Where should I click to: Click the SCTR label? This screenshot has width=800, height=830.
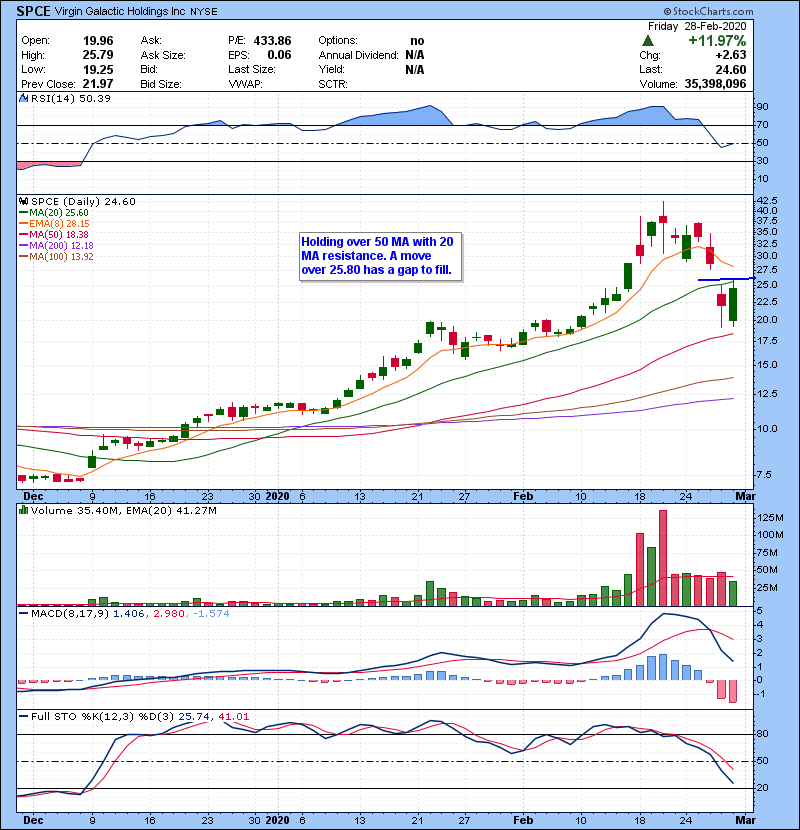click(x=332, y=84)
